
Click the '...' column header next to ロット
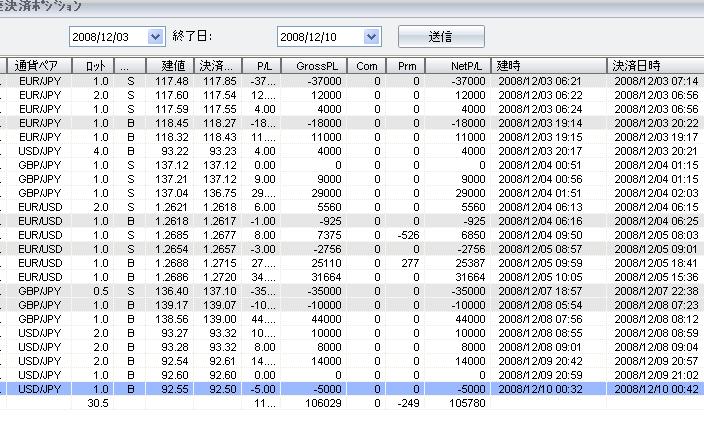130,66
